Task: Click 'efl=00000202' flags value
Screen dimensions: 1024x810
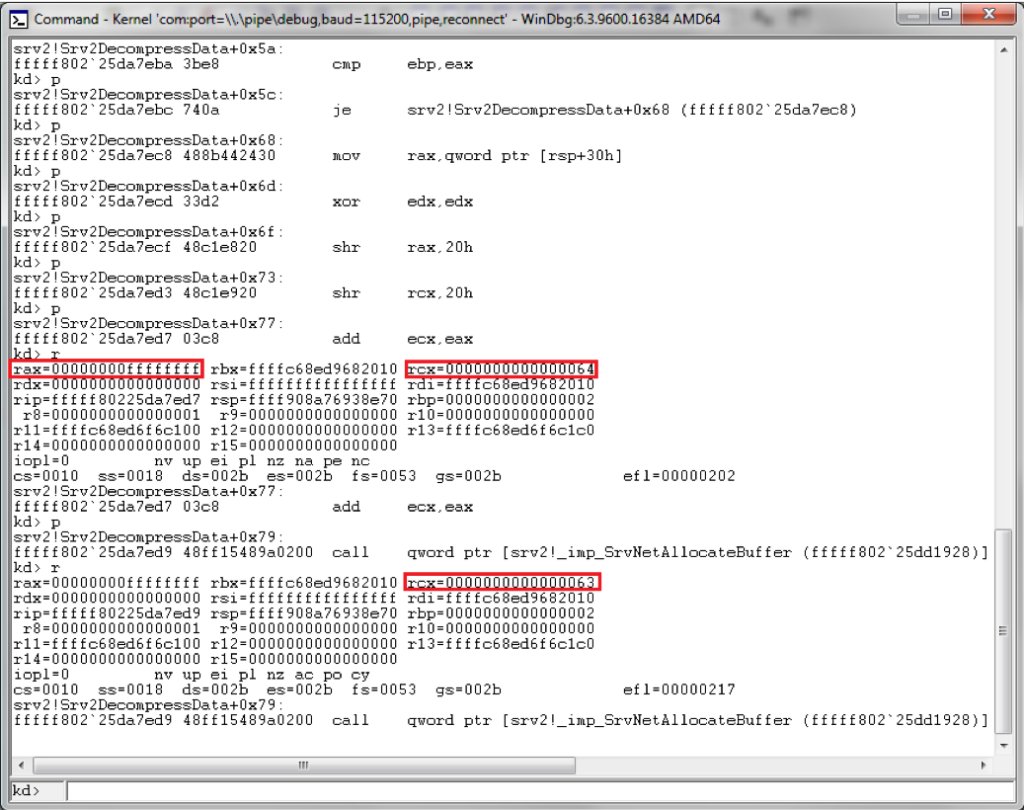Action: 679,476
